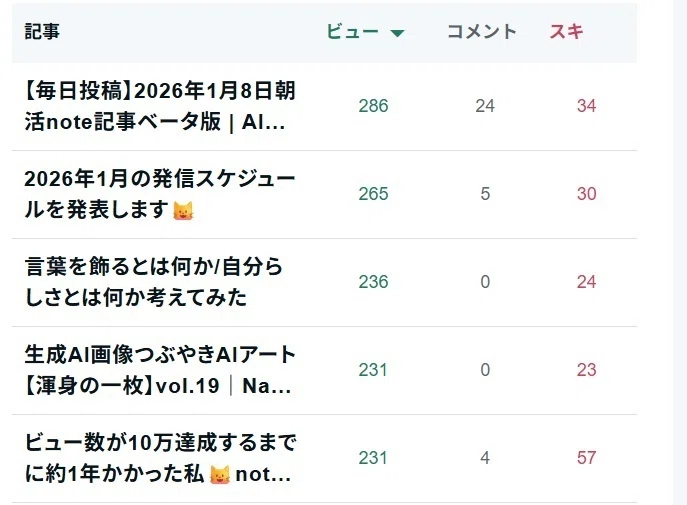Open the 言葉を飾るとは何か article
687x505 pixels.
(154, 282)
